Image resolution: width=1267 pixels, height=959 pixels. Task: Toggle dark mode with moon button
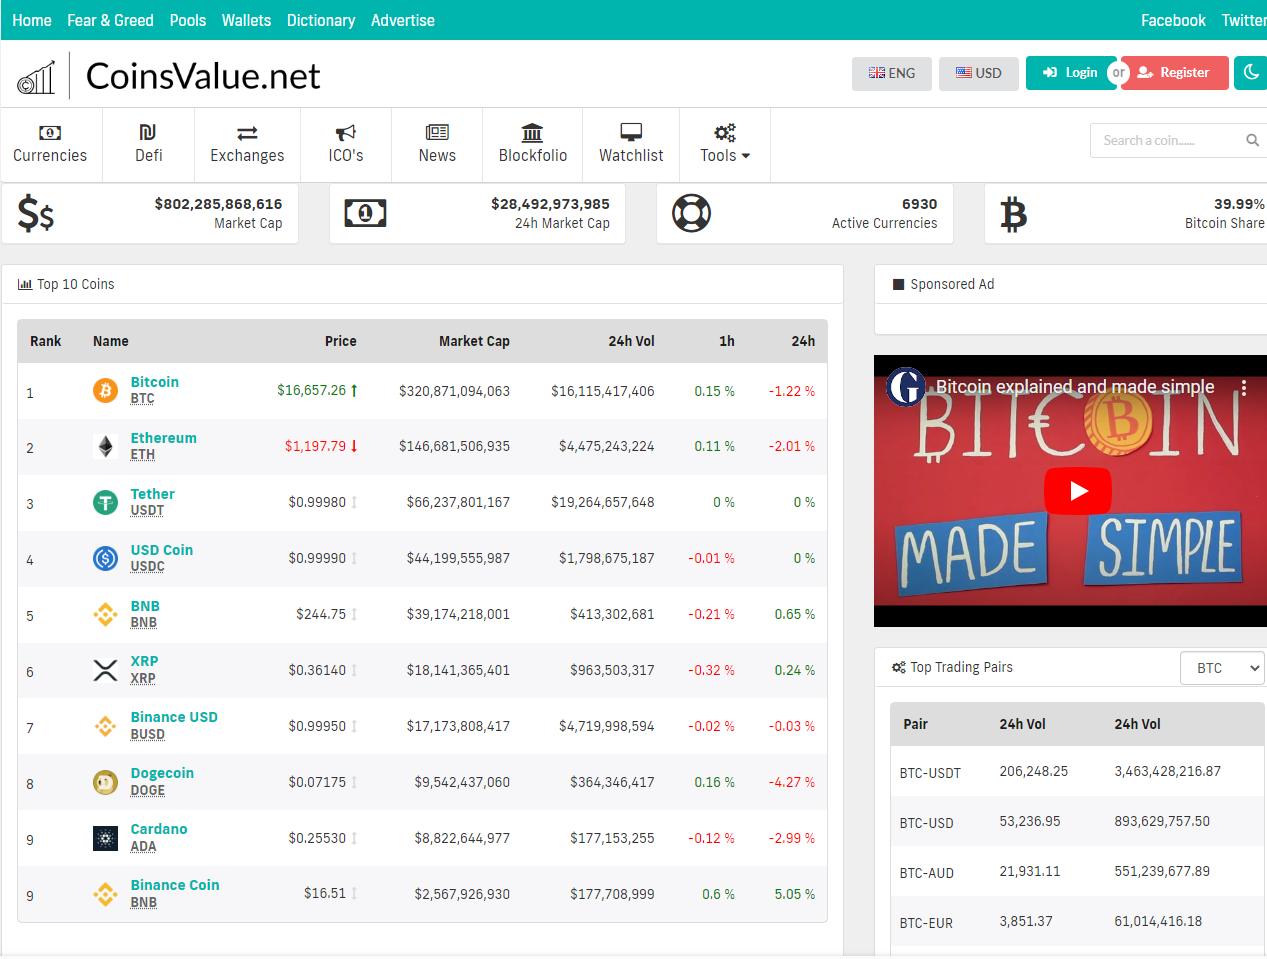pos(1251,73)
